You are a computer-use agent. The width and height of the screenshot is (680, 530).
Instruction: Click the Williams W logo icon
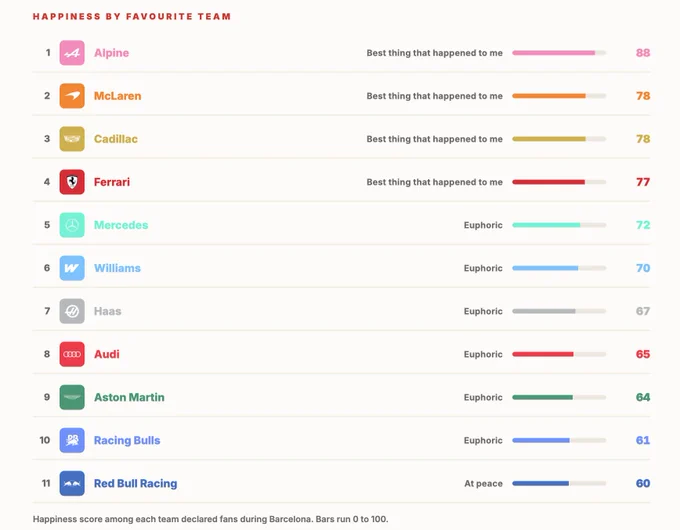[72, 268]
